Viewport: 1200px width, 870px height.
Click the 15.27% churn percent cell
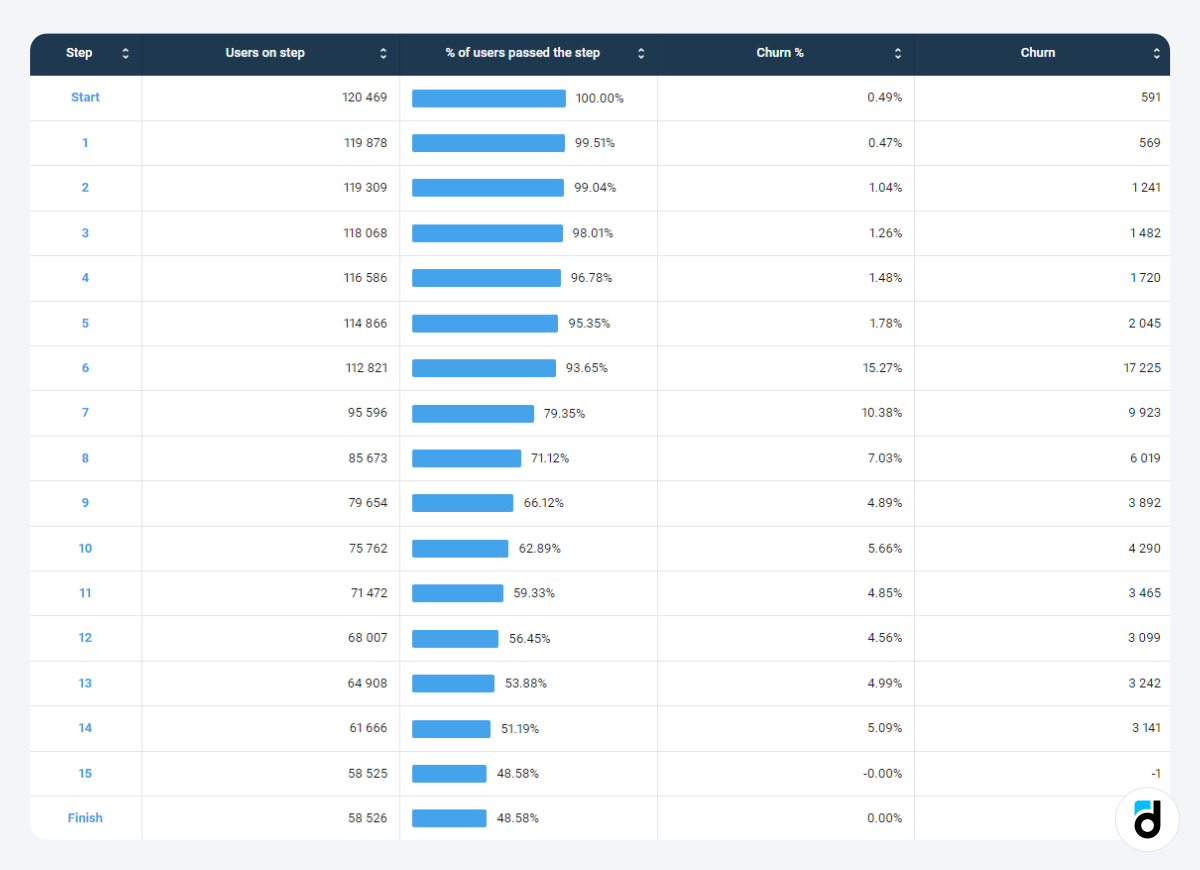(883, 368)
